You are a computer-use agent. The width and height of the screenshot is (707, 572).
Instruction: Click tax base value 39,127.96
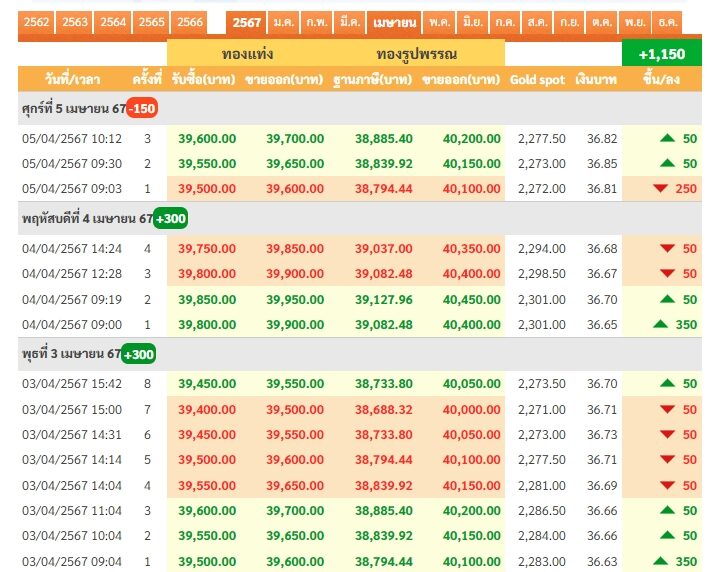383,299
